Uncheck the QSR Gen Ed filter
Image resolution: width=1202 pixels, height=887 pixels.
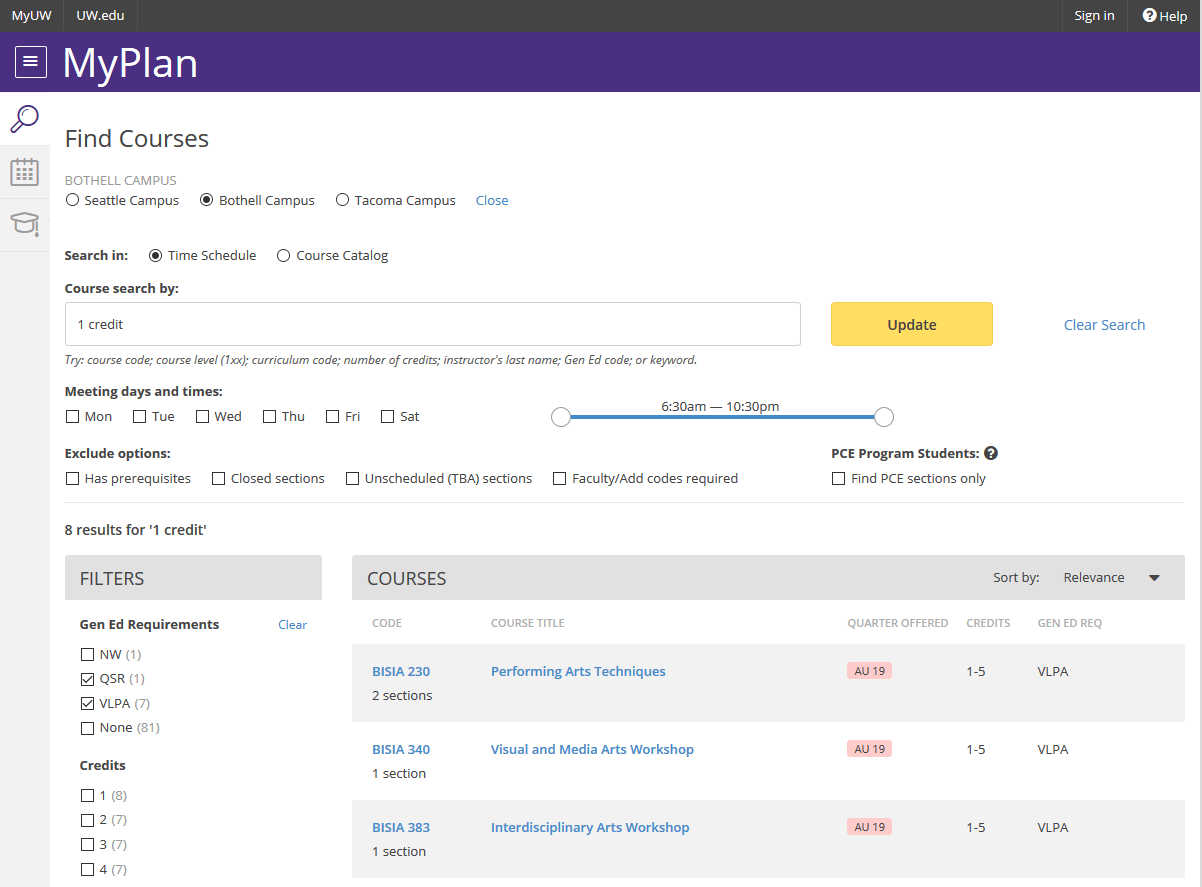coord(87,679)
